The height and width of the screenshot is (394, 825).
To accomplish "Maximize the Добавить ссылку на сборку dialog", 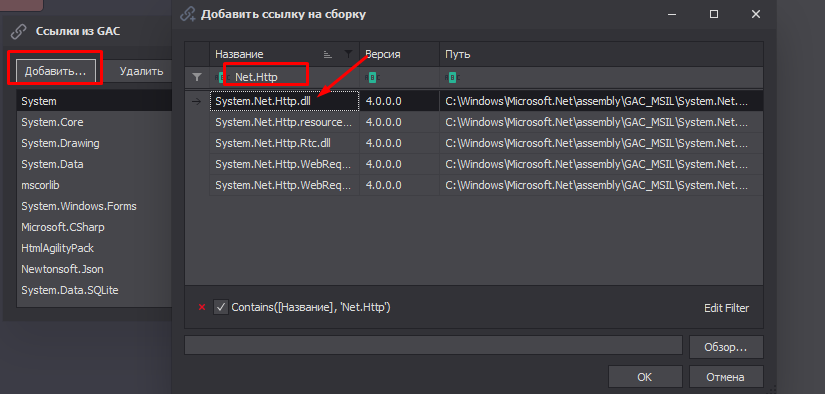I will tap(714, 14).
